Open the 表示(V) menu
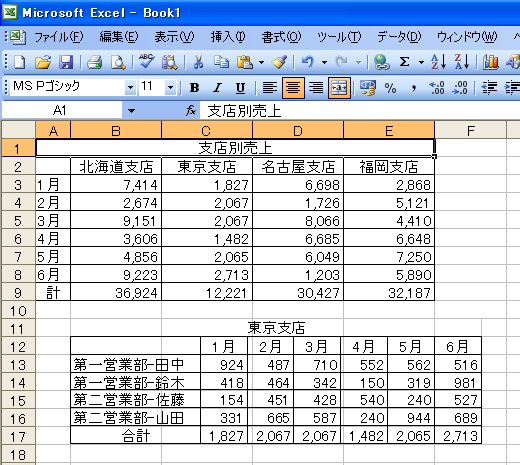 (174, 36)
